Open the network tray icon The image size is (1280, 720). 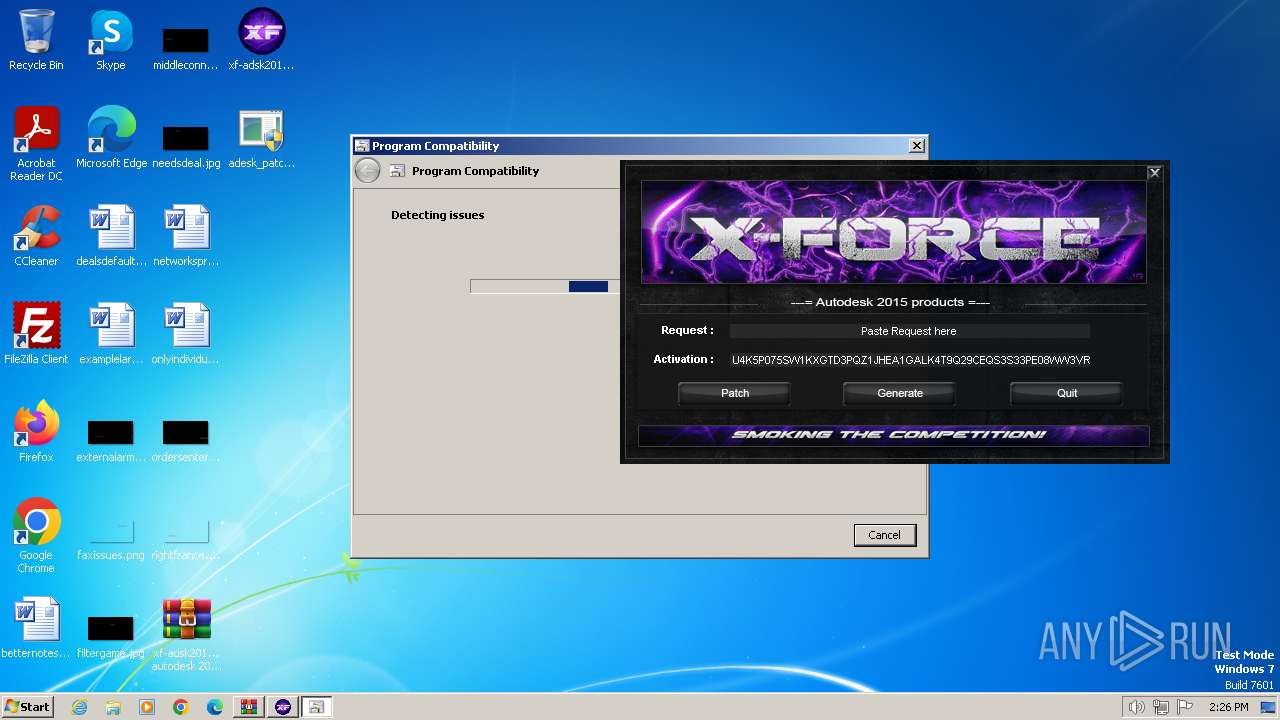1161,707
